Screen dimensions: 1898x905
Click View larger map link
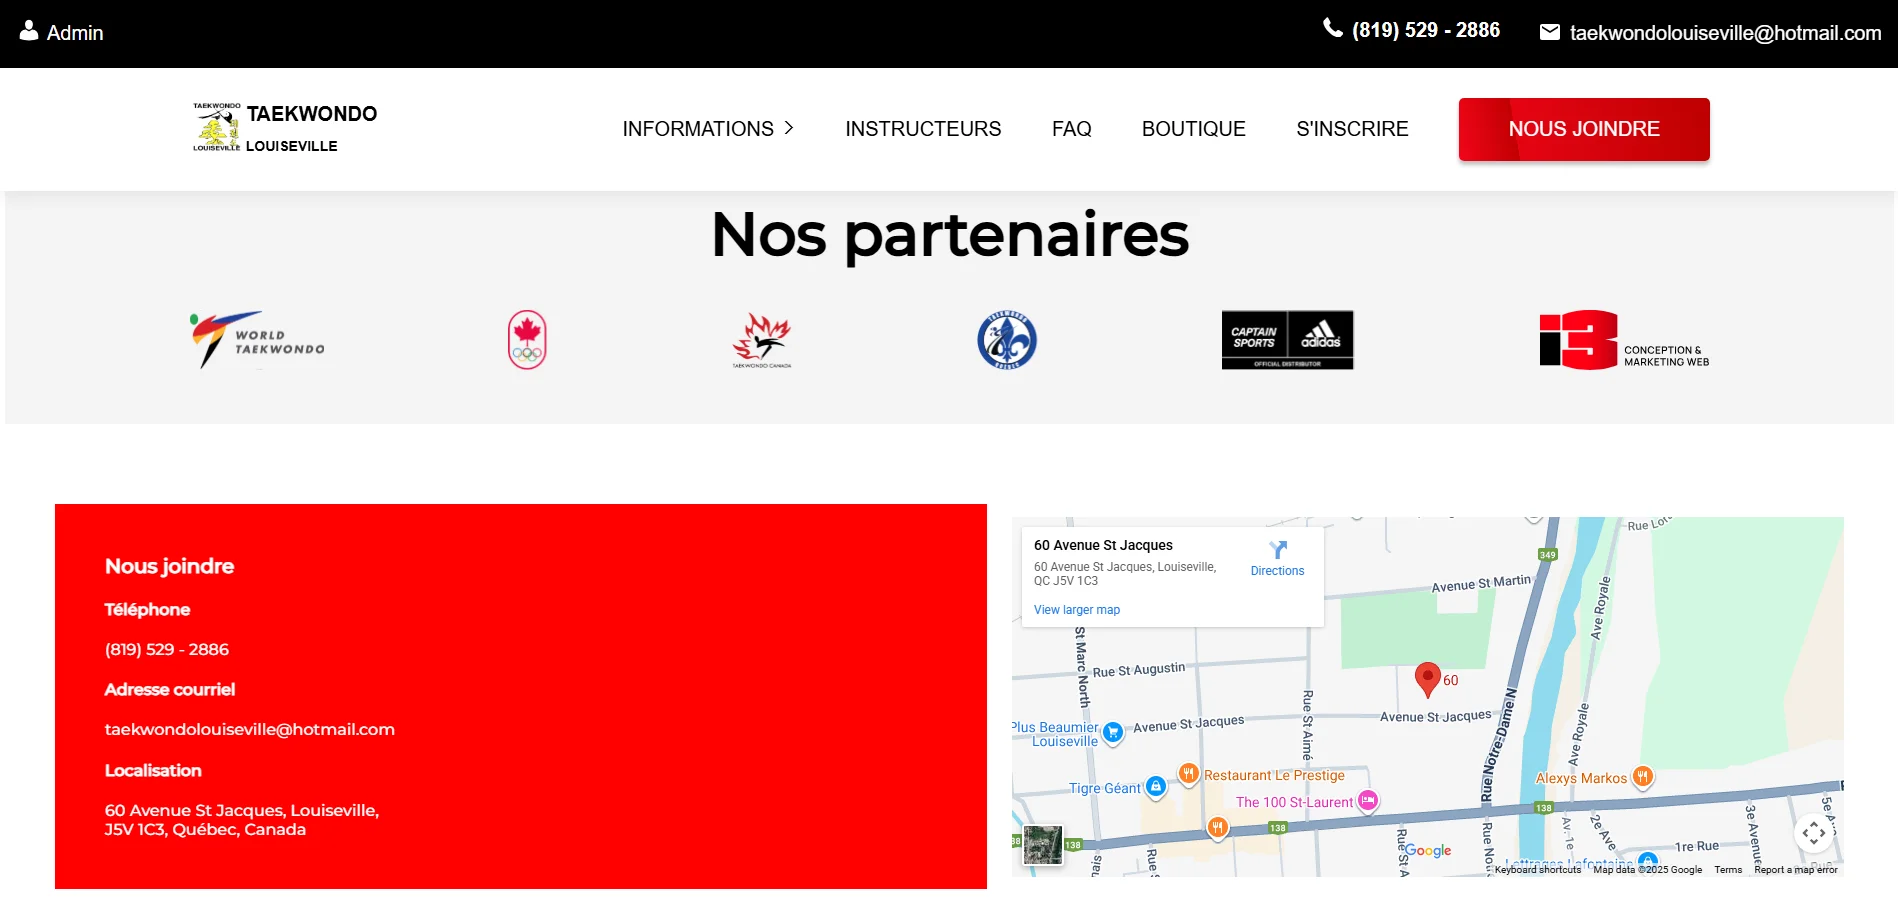point(1077,610)
